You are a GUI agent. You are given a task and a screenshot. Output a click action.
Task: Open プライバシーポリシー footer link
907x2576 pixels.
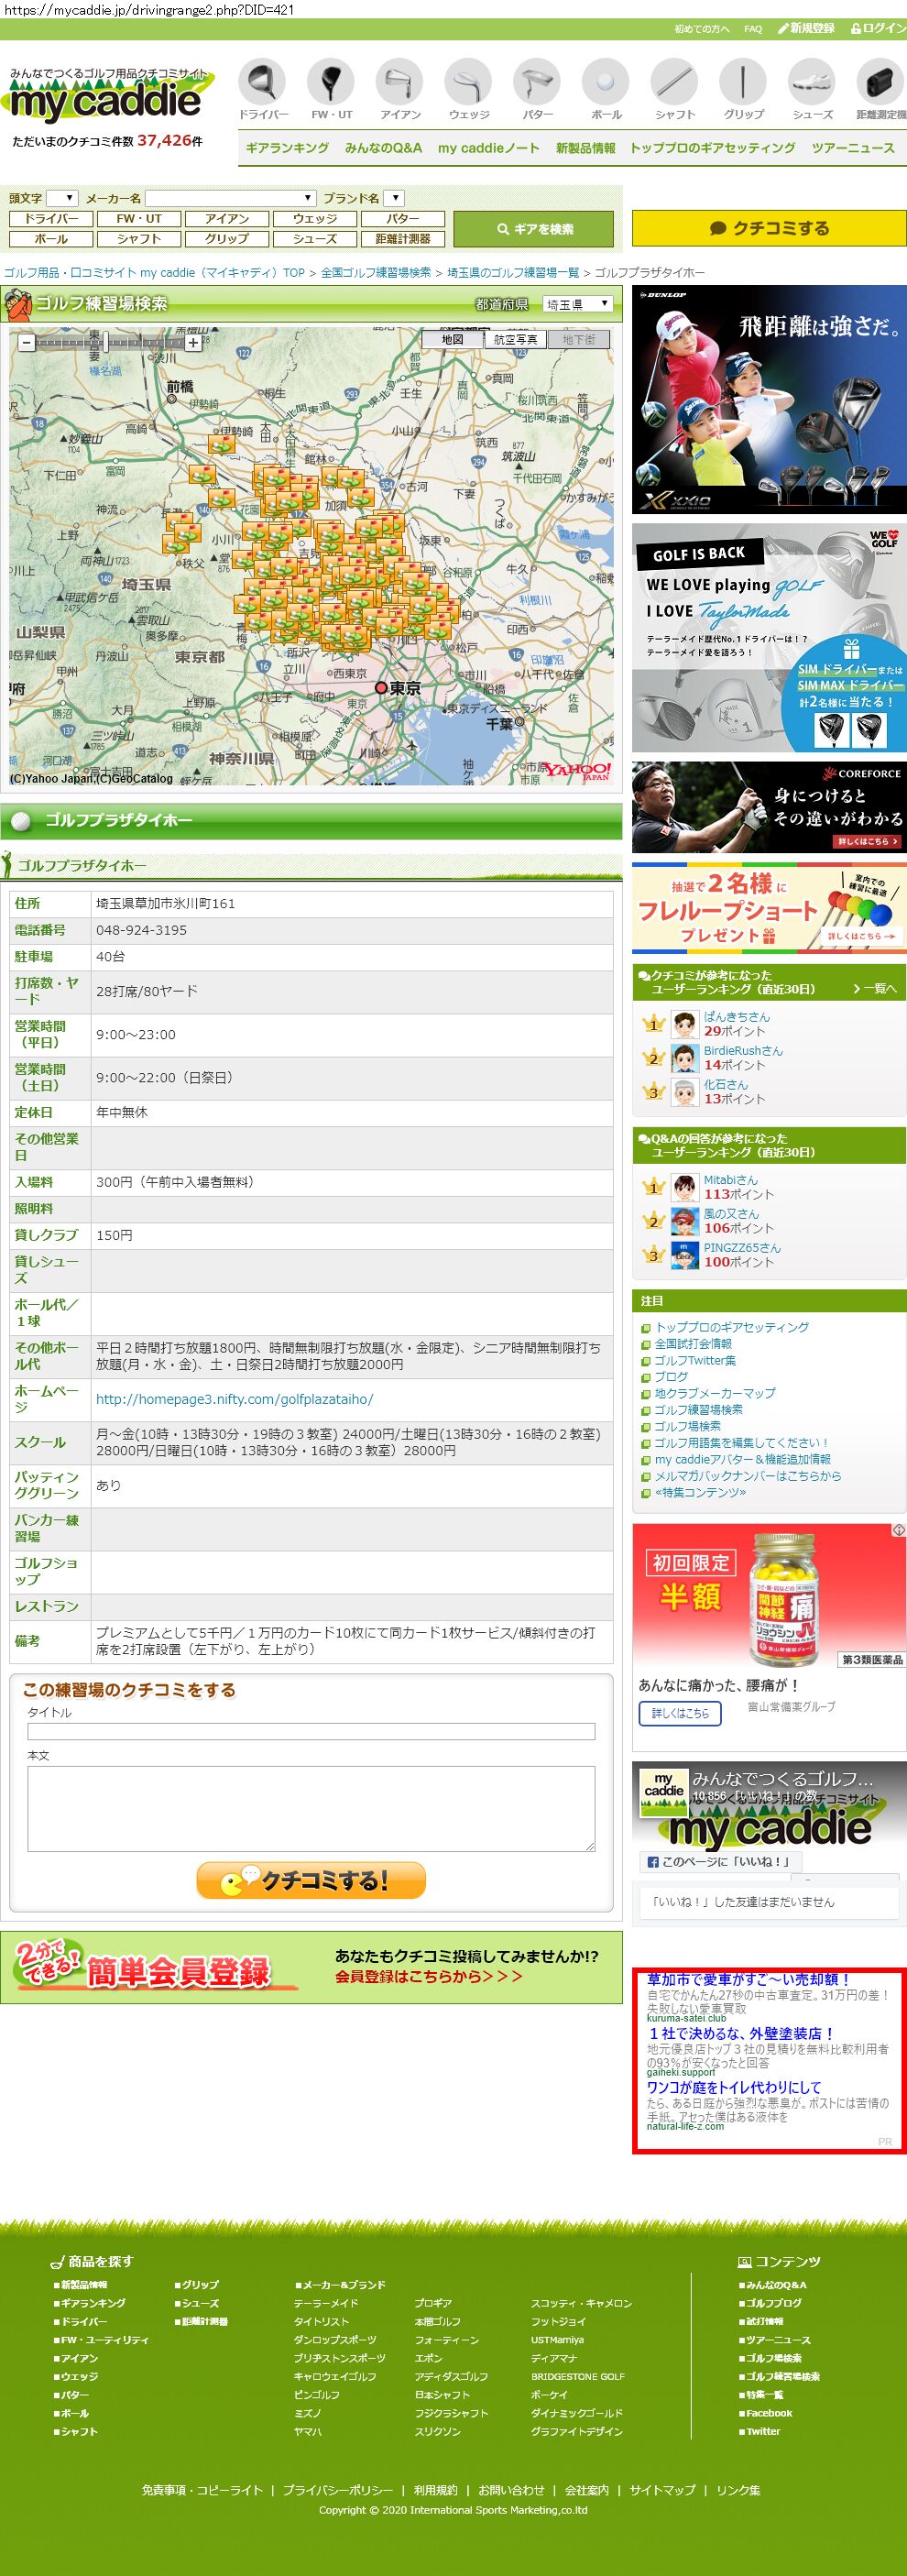click(337, 2490)
